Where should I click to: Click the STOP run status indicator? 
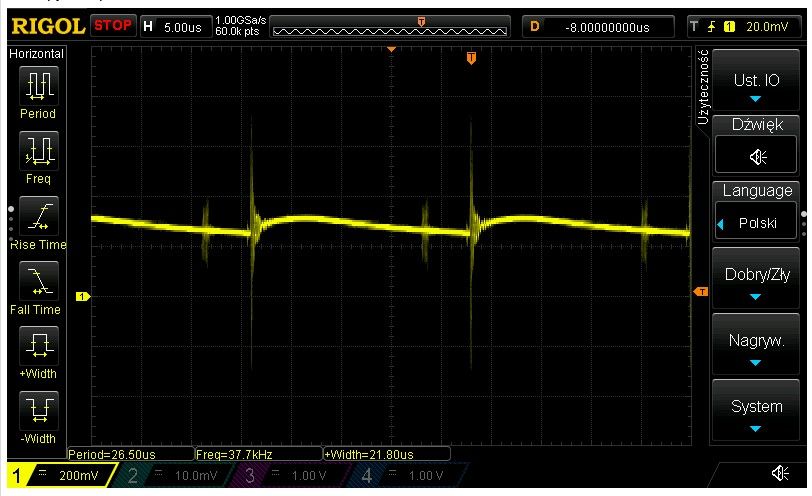[112, 25]
